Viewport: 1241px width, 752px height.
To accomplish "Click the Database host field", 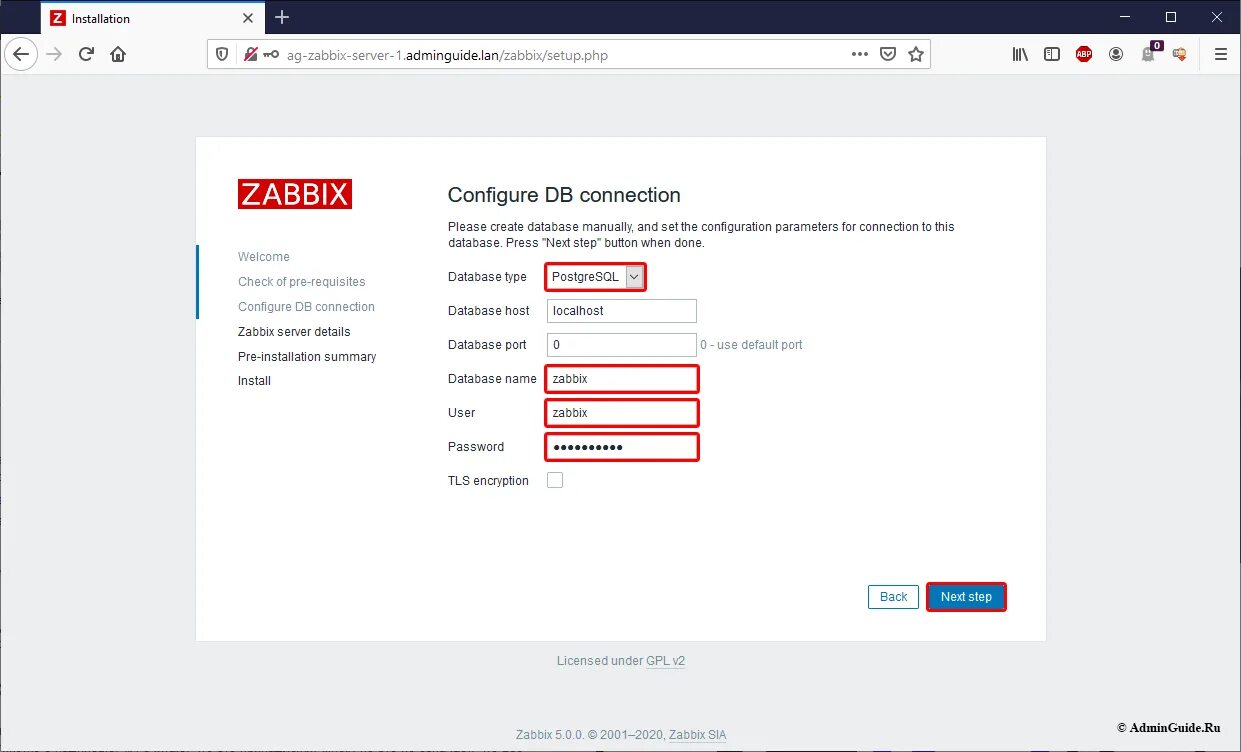I will click(622, 311).
